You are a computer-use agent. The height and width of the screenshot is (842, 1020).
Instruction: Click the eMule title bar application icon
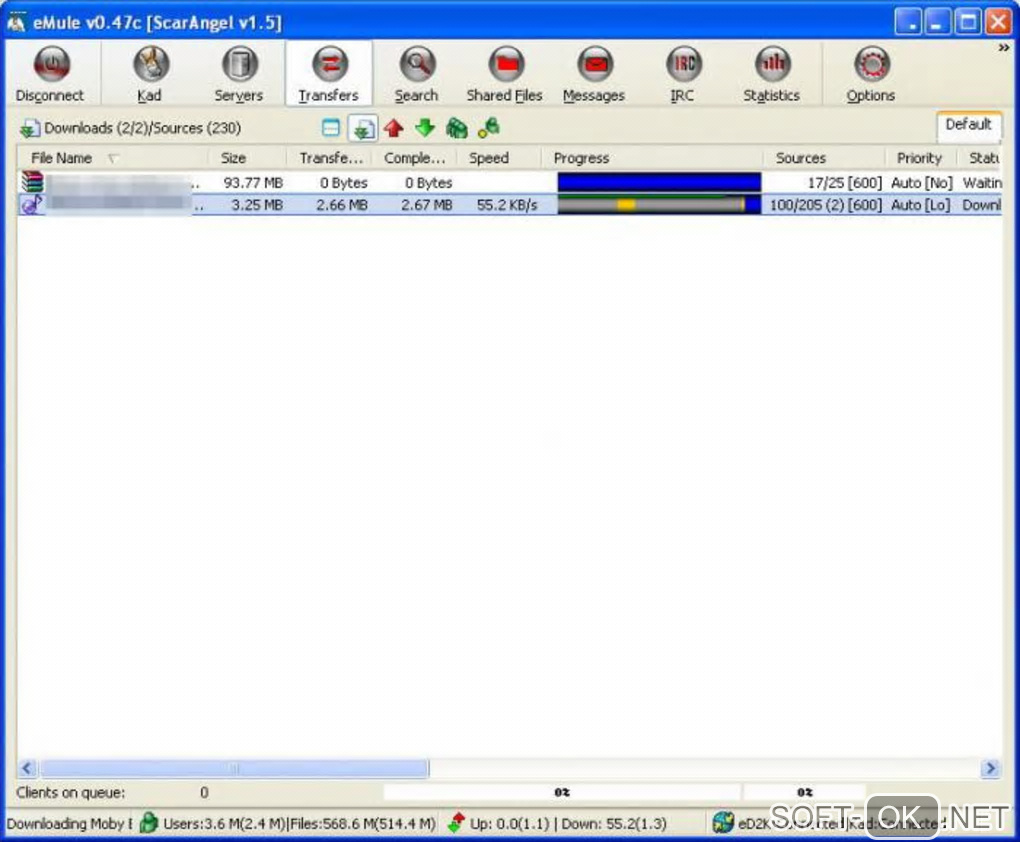click(16, 22)
